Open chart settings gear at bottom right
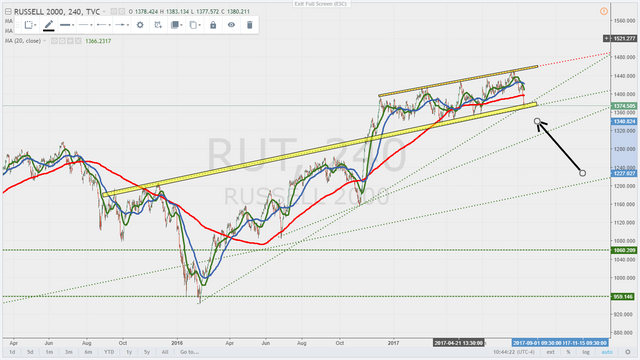Image resolution: width=640 pixels, height=360 pixels. [x=628, y=352]
